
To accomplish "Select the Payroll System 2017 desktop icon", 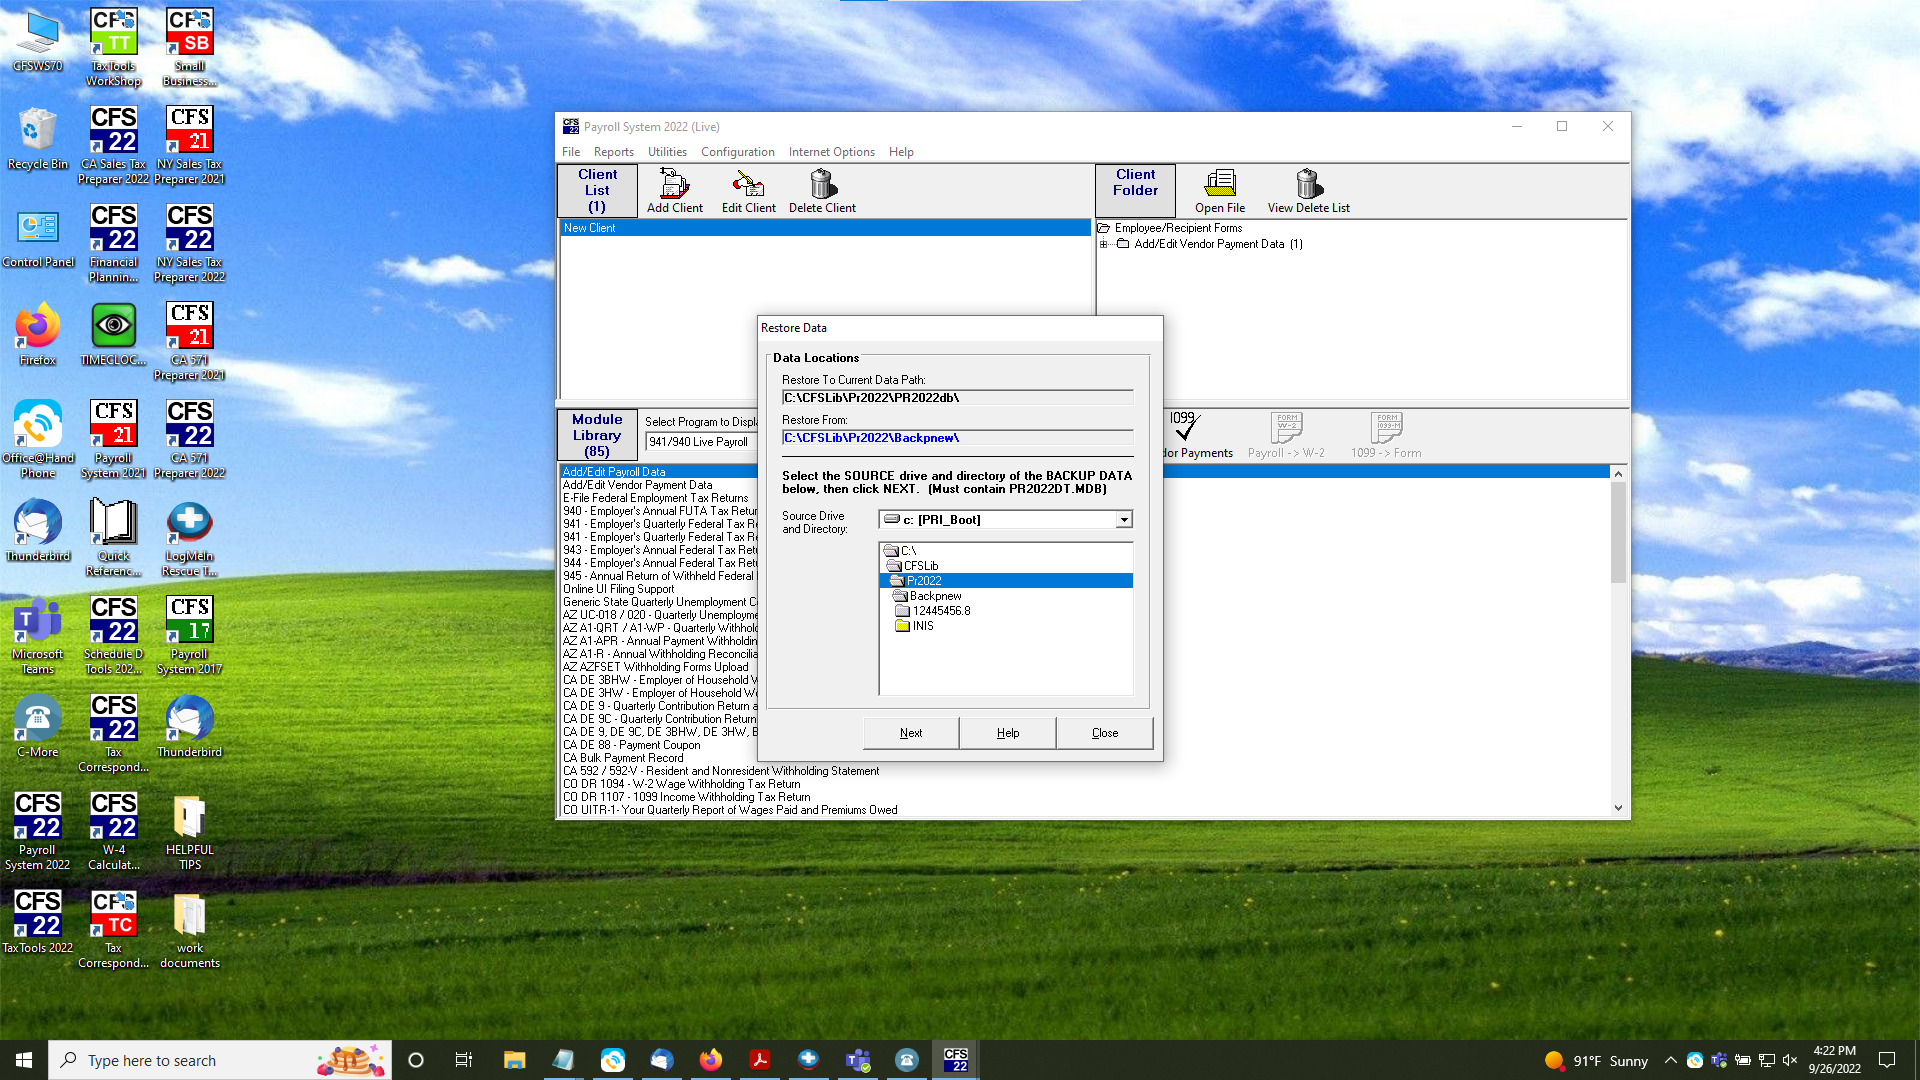I will pyautogui.click(x=190, y=635).
